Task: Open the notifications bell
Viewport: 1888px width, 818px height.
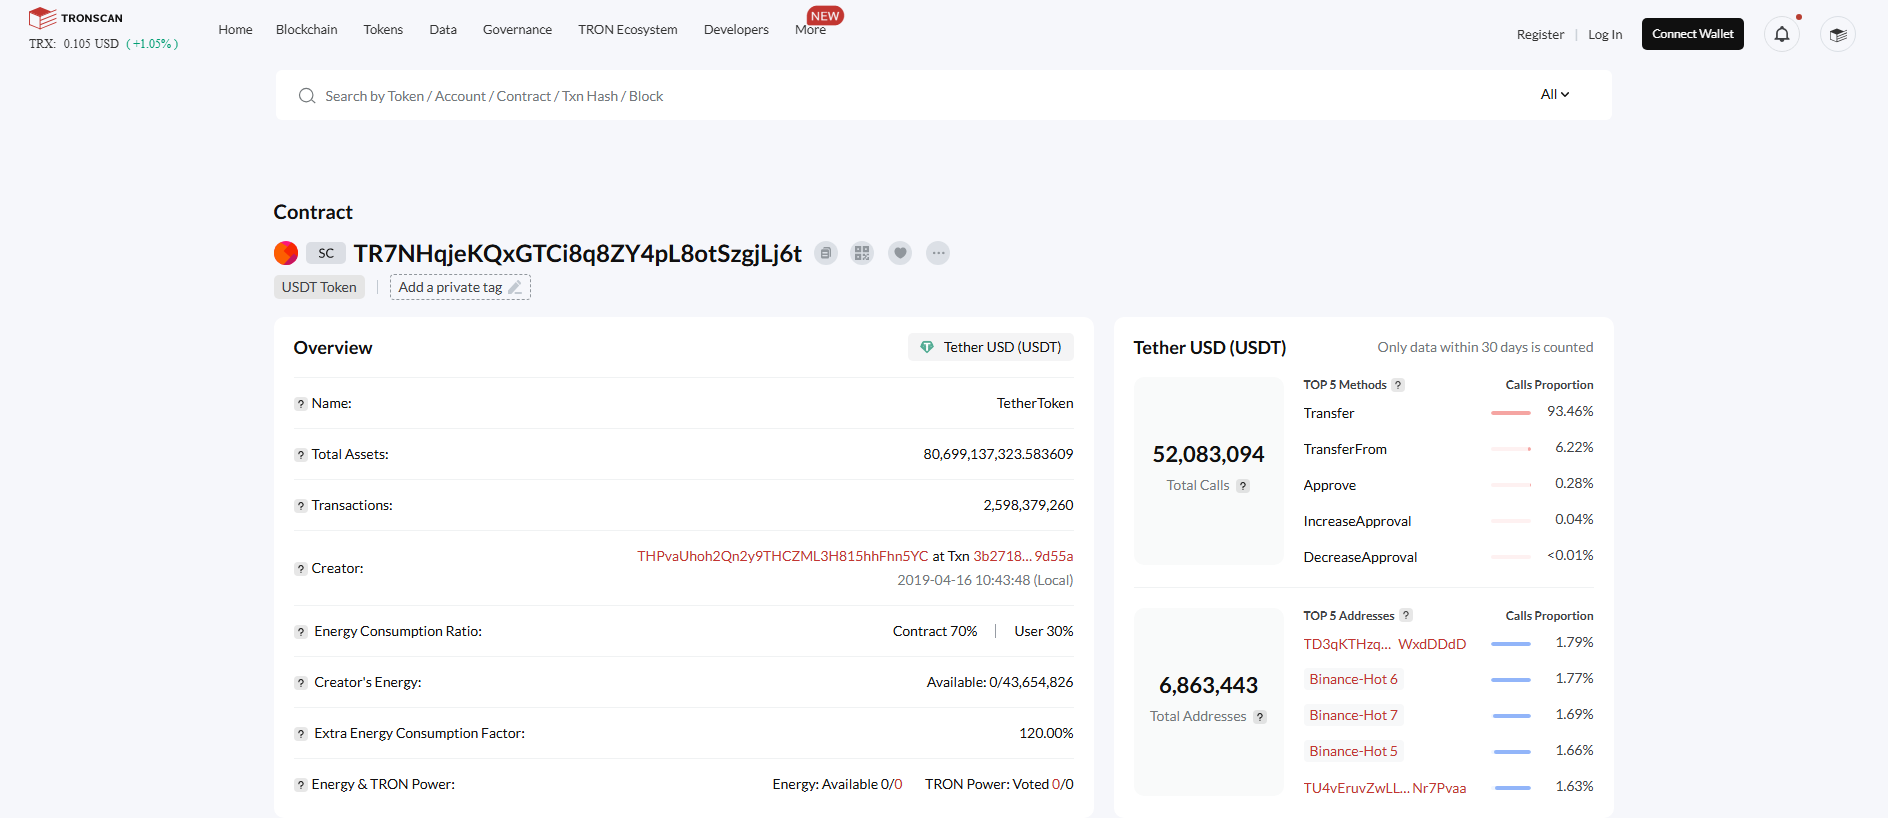Action: point(1782,34)
